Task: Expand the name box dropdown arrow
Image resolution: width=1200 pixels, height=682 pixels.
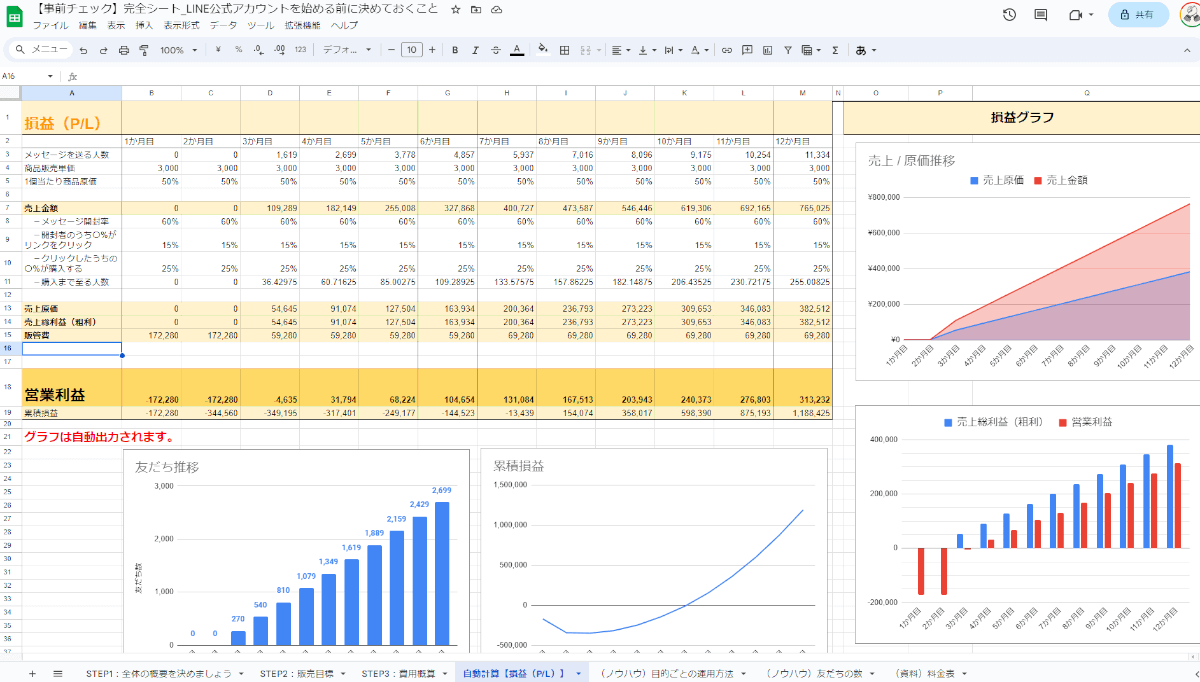Action: coord(51,76)
